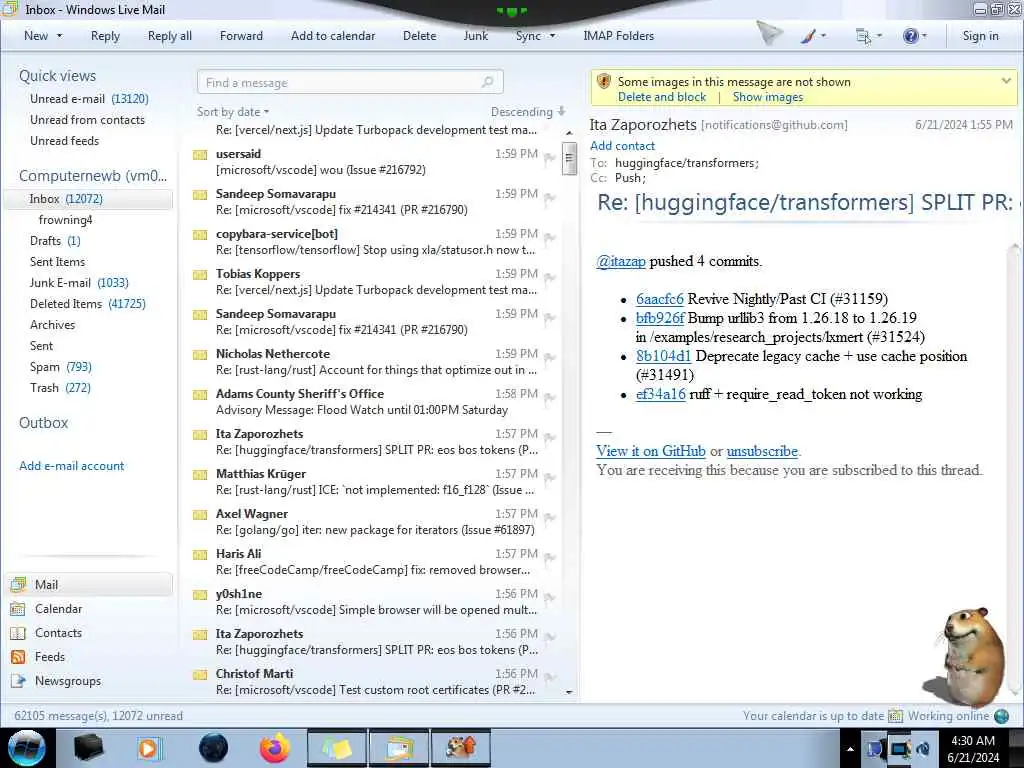Open the Windows Start orb

[x=27, y=748]
